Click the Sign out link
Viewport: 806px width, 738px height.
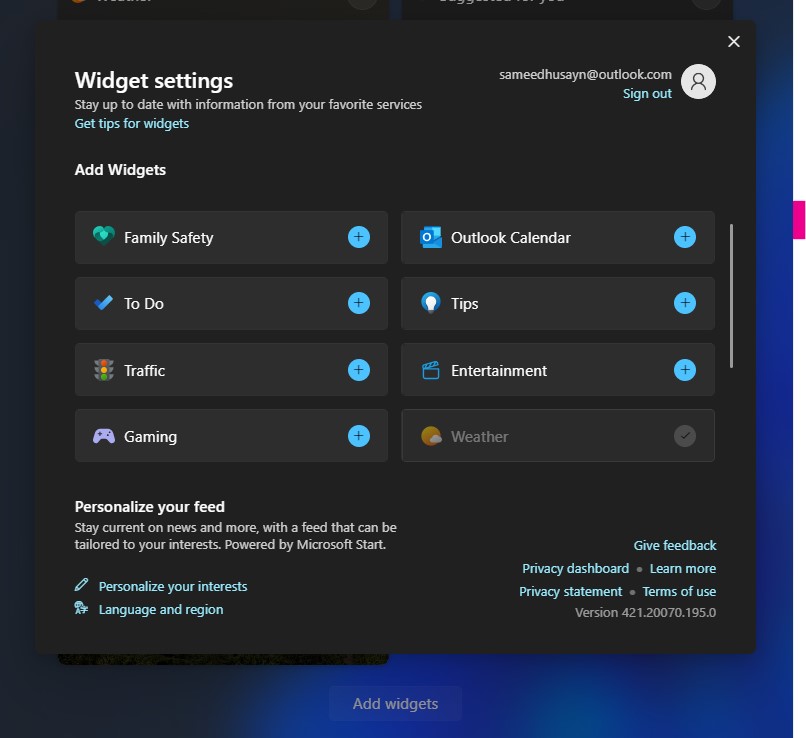(x=647, y=94)
